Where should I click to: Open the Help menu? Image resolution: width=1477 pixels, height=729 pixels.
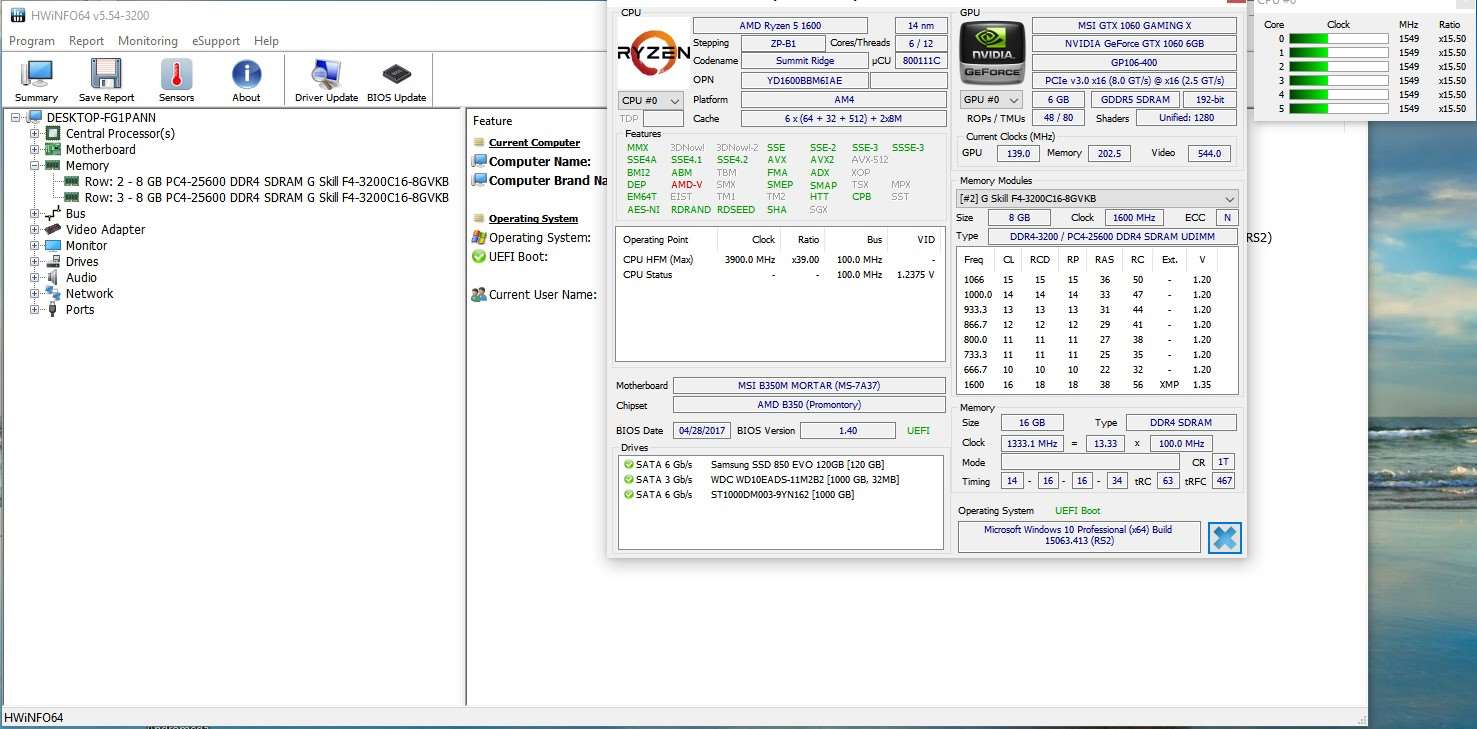click(x=266, y=41)
